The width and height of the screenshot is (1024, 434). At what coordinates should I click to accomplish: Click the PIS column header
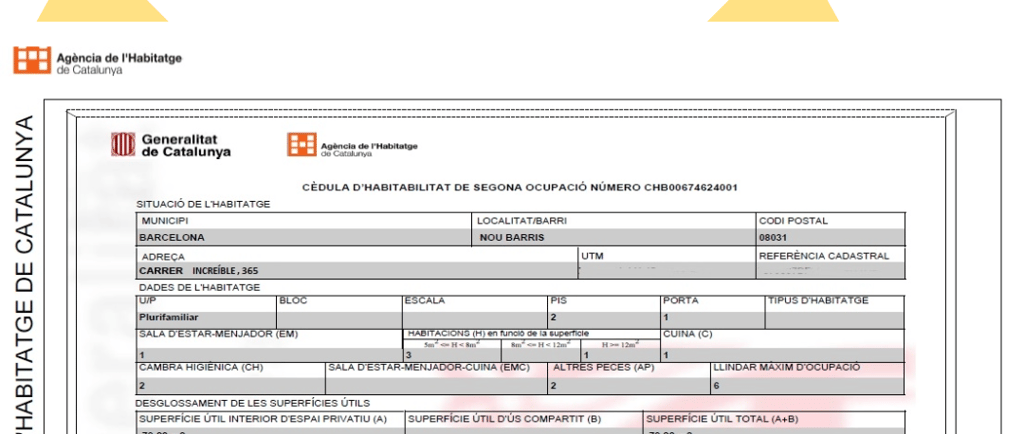click(x=558, y=301)
